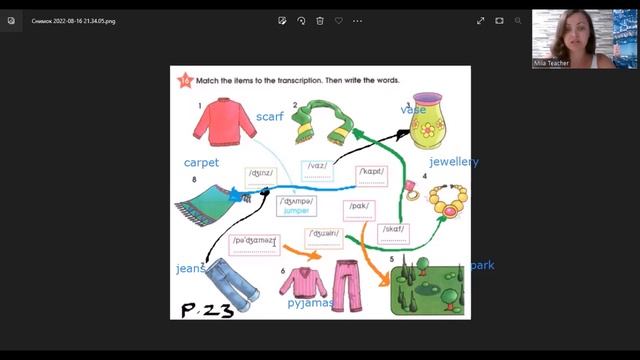This screenshot has height=360, width=640.
Task: Enter full screen with the diagonal arrows icon
Action: pyautogui.click(x=480, y=21)
